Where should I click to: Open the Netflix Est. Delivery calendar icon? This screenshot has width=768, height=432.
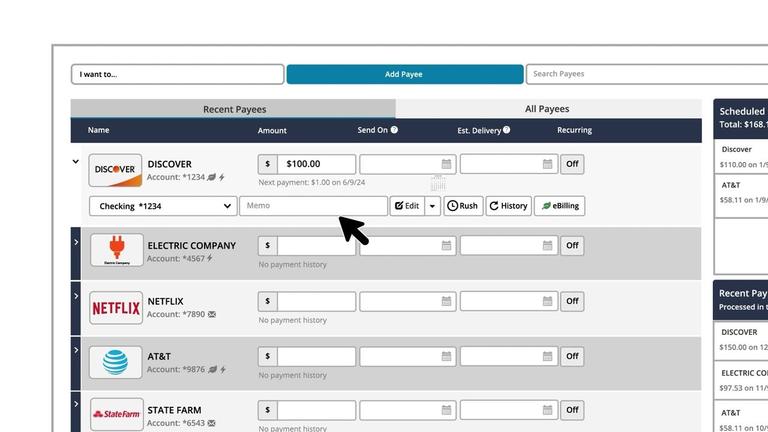[548, 301]
